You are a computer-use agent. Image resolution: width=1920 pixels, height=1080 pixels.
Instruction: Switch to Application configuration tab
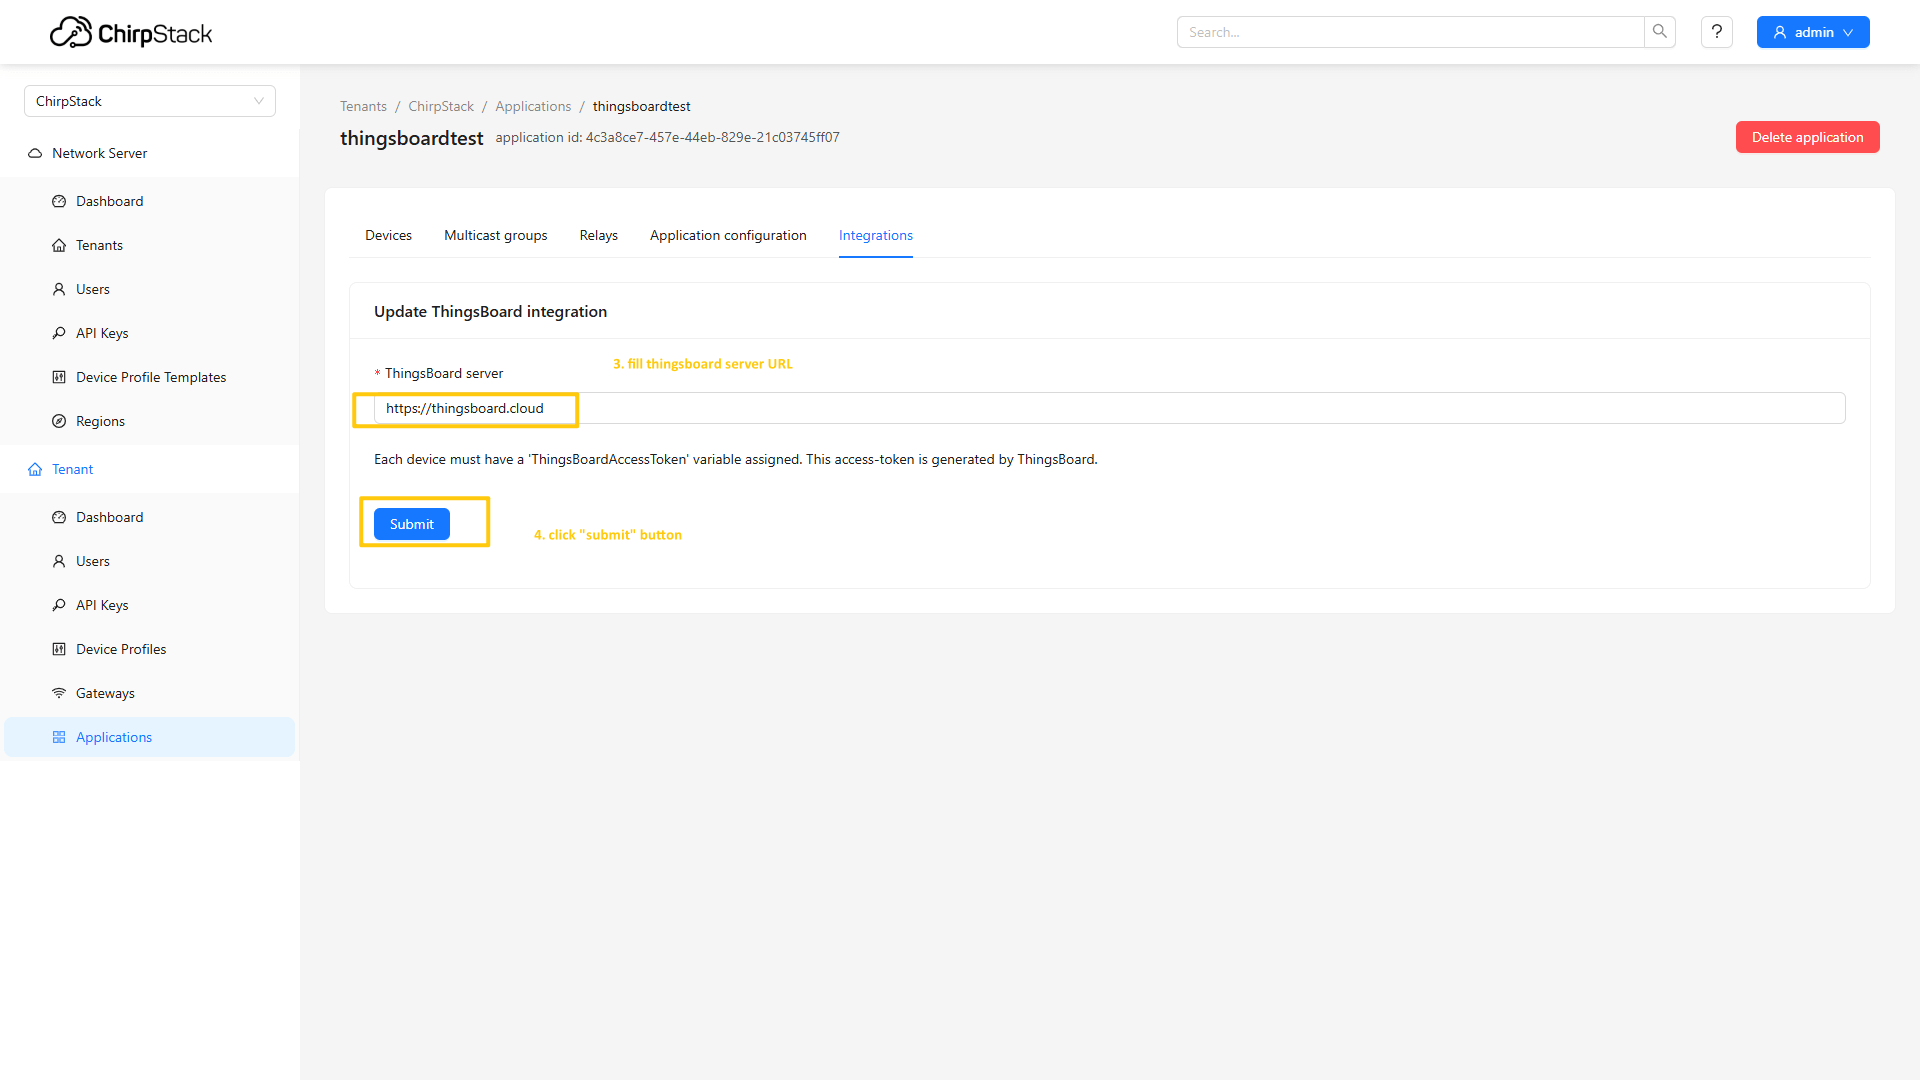[727, 235]
